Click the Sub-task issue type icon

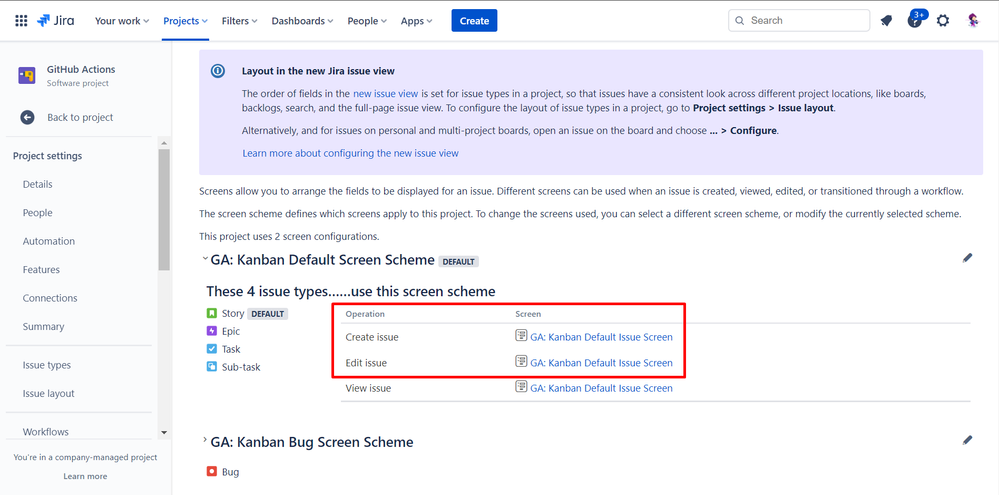[212, 367]
